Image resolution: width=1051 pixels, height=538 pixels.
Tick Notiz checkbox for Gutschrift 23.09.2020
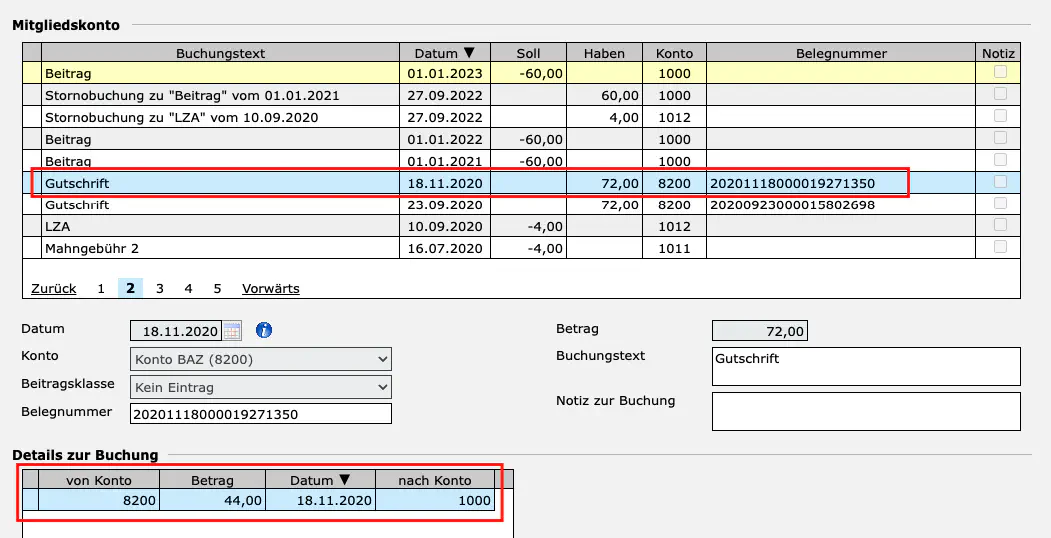[1000, 203]
